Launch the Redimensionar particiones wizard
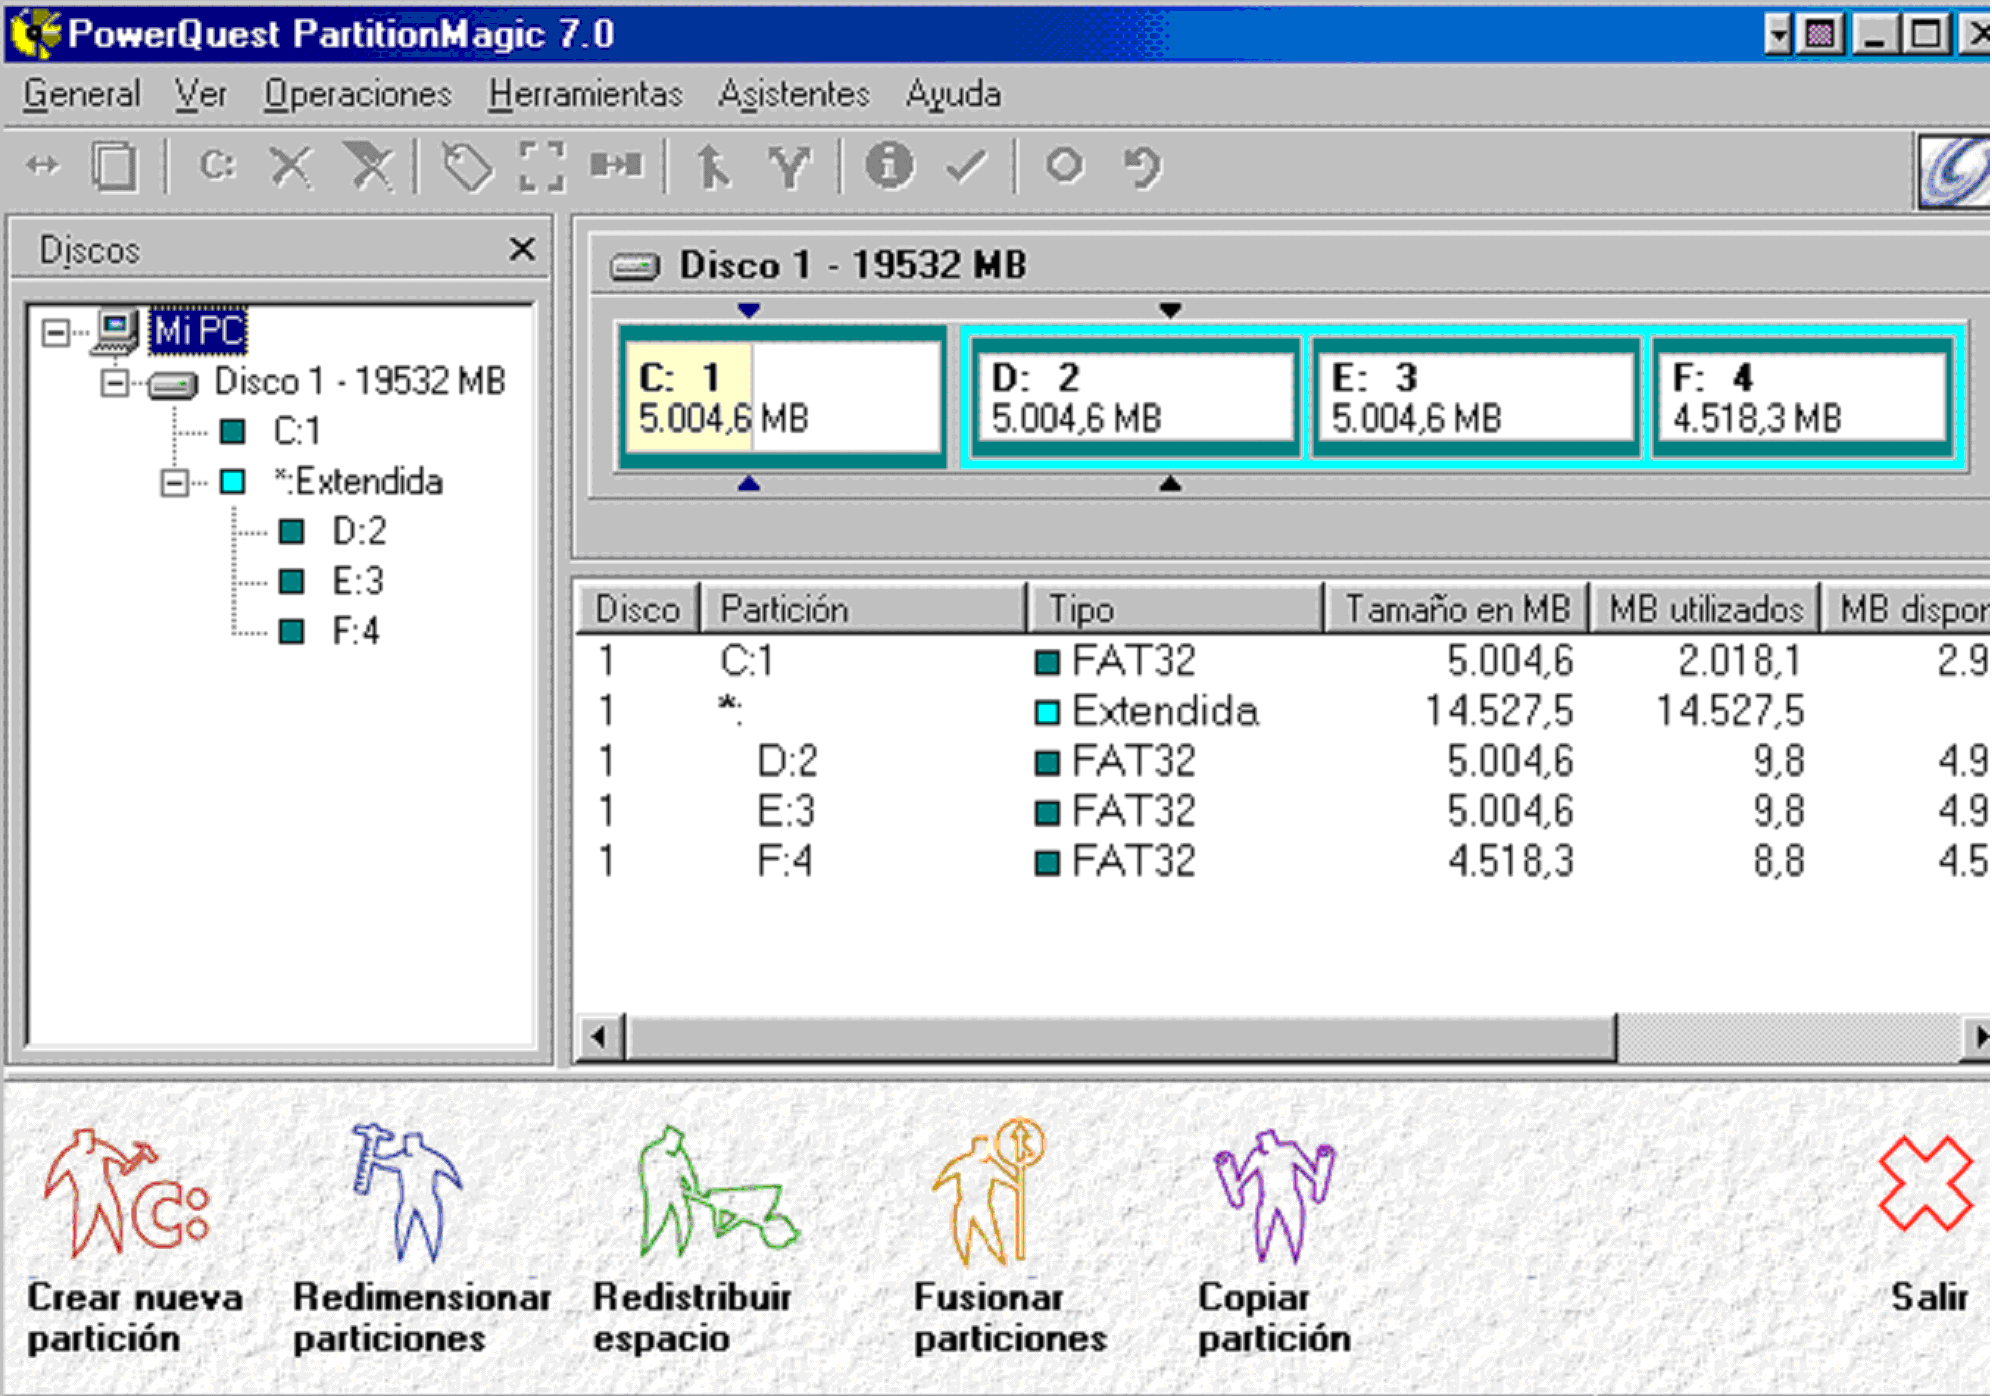The image size is (1992, 1396). pyautogui.click(x=420, y=1240)
